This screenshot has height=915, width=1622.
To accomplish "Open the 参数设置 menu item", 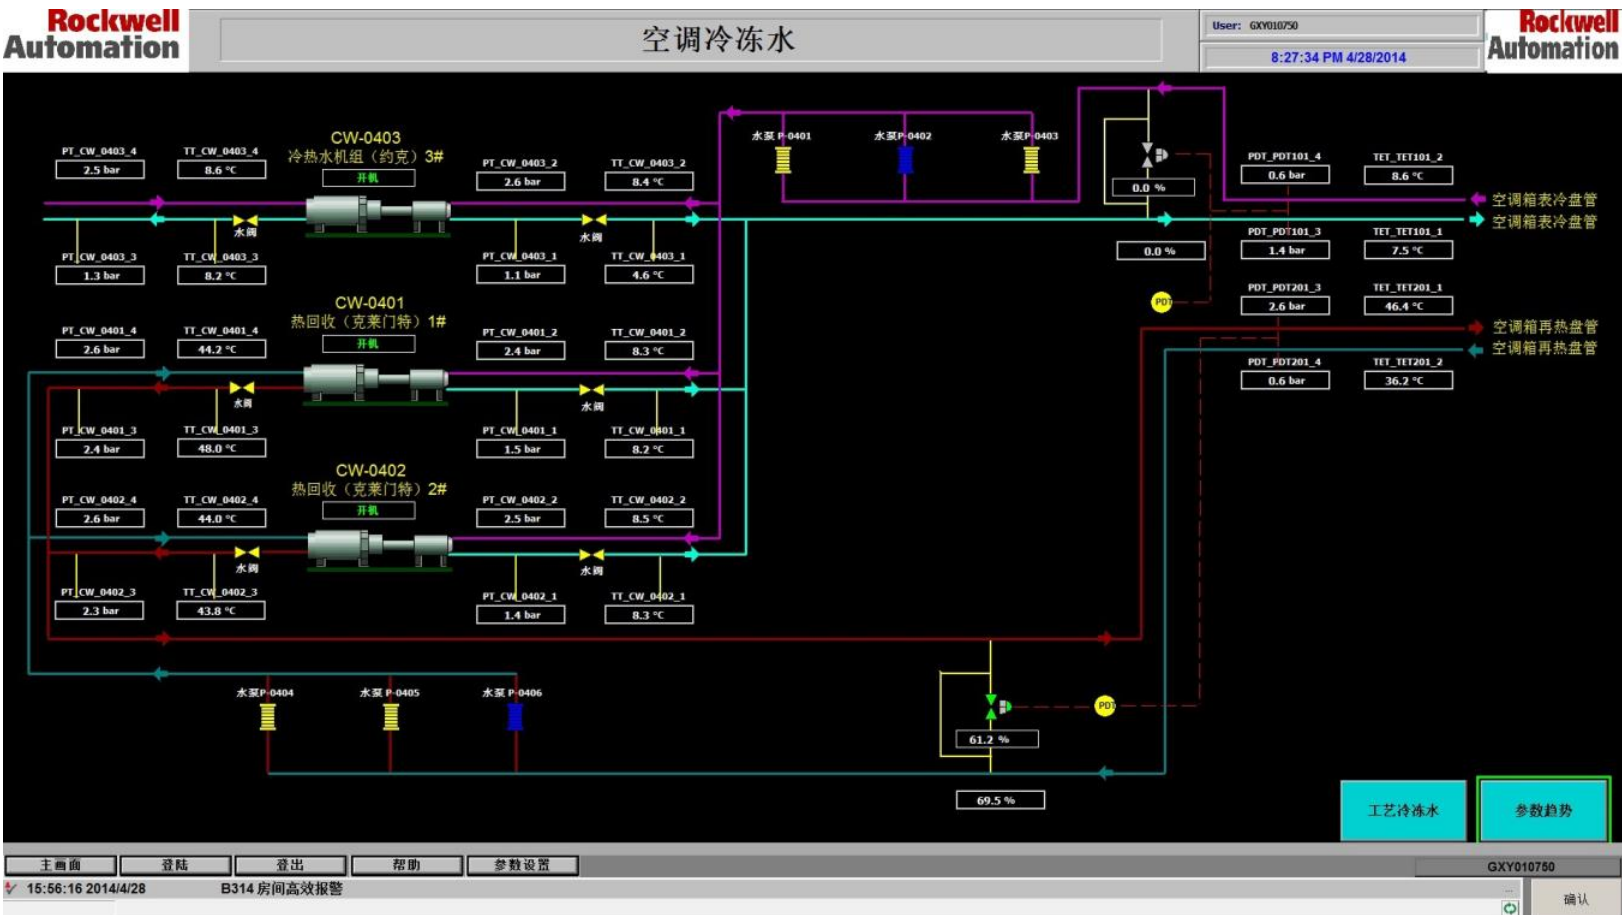I will pyautogui.click(x=522, y=865).
